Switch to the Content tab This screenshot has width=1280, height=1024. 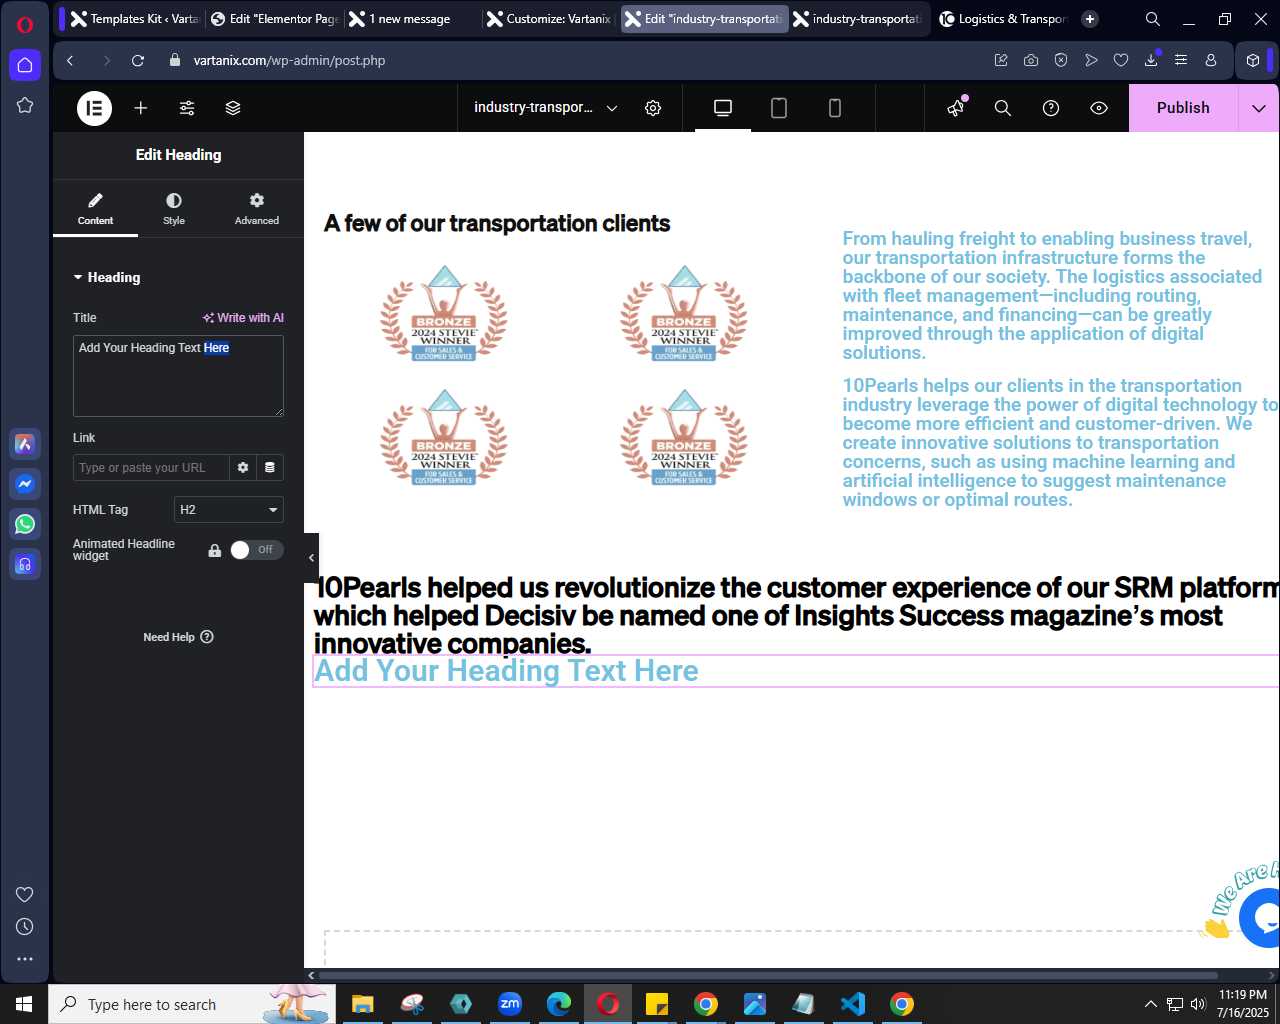point(95,209)
